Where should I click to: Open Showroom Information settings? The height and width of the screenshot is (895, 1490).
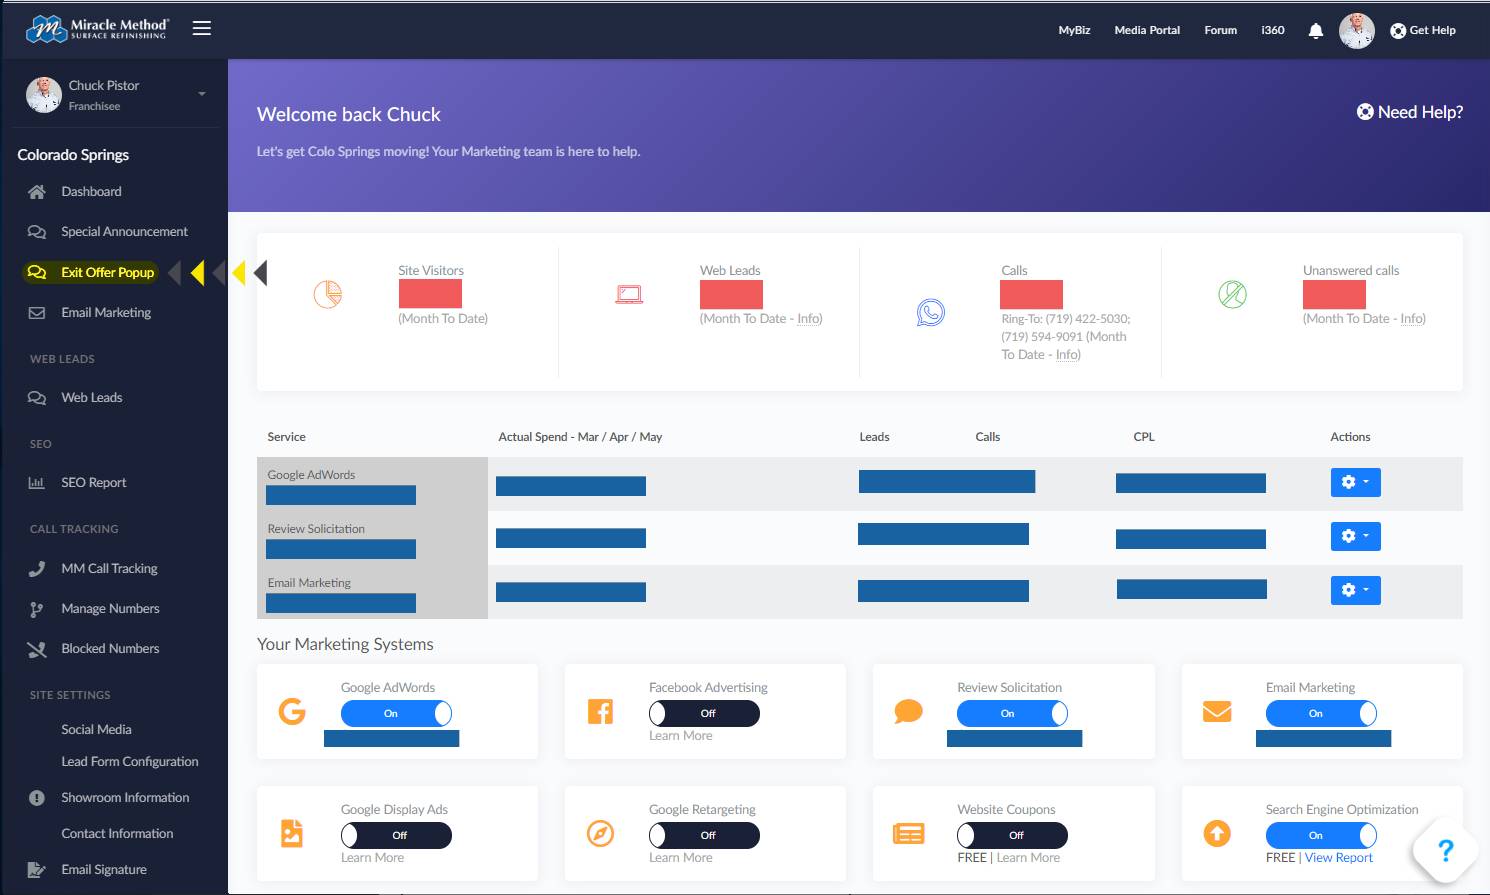[125, 798]
